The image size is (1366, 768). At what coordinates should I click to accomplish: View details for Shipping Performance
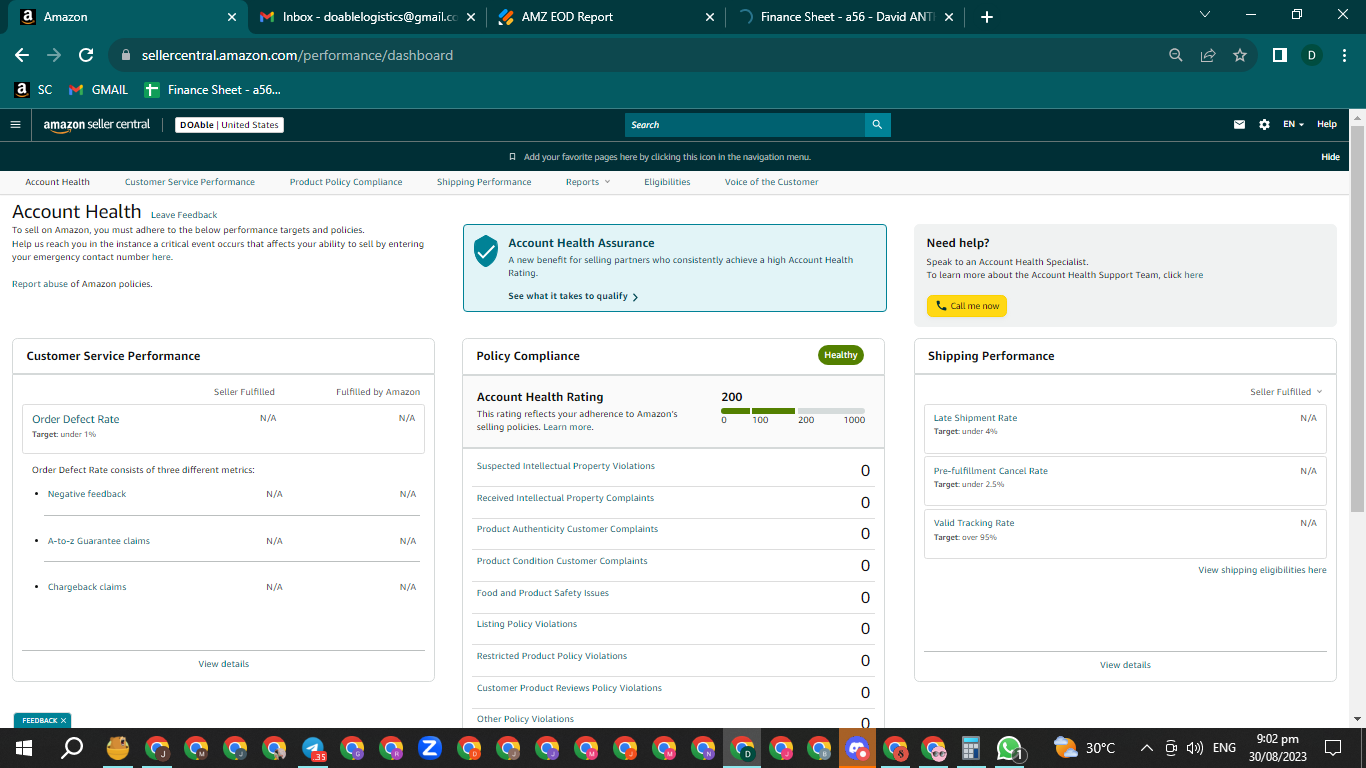[x=1125, y=665]
